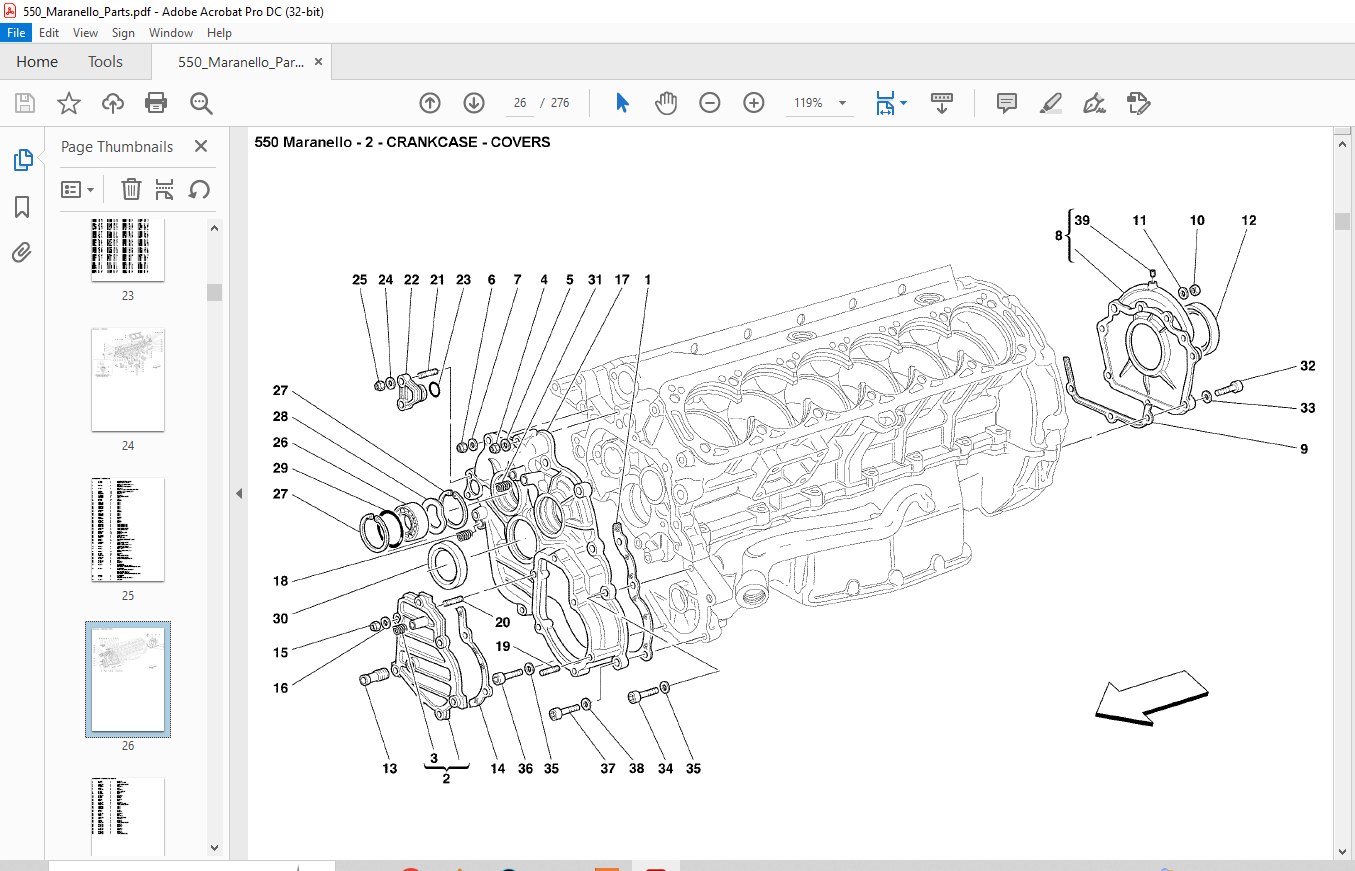This screenshot has width=1355, height=871.
Task: Open the Sign document pen tool
Action: tap(1094, 103)
